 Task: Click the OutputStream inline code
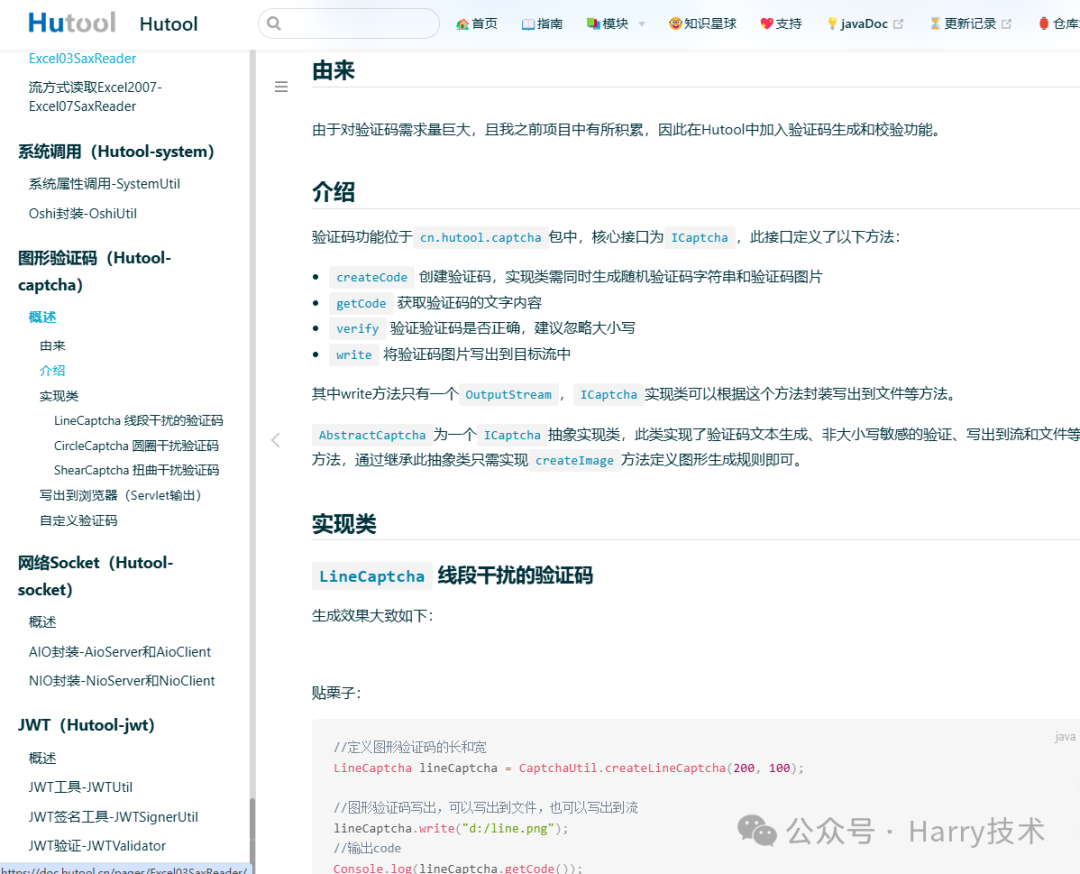[x=508, y=395]
